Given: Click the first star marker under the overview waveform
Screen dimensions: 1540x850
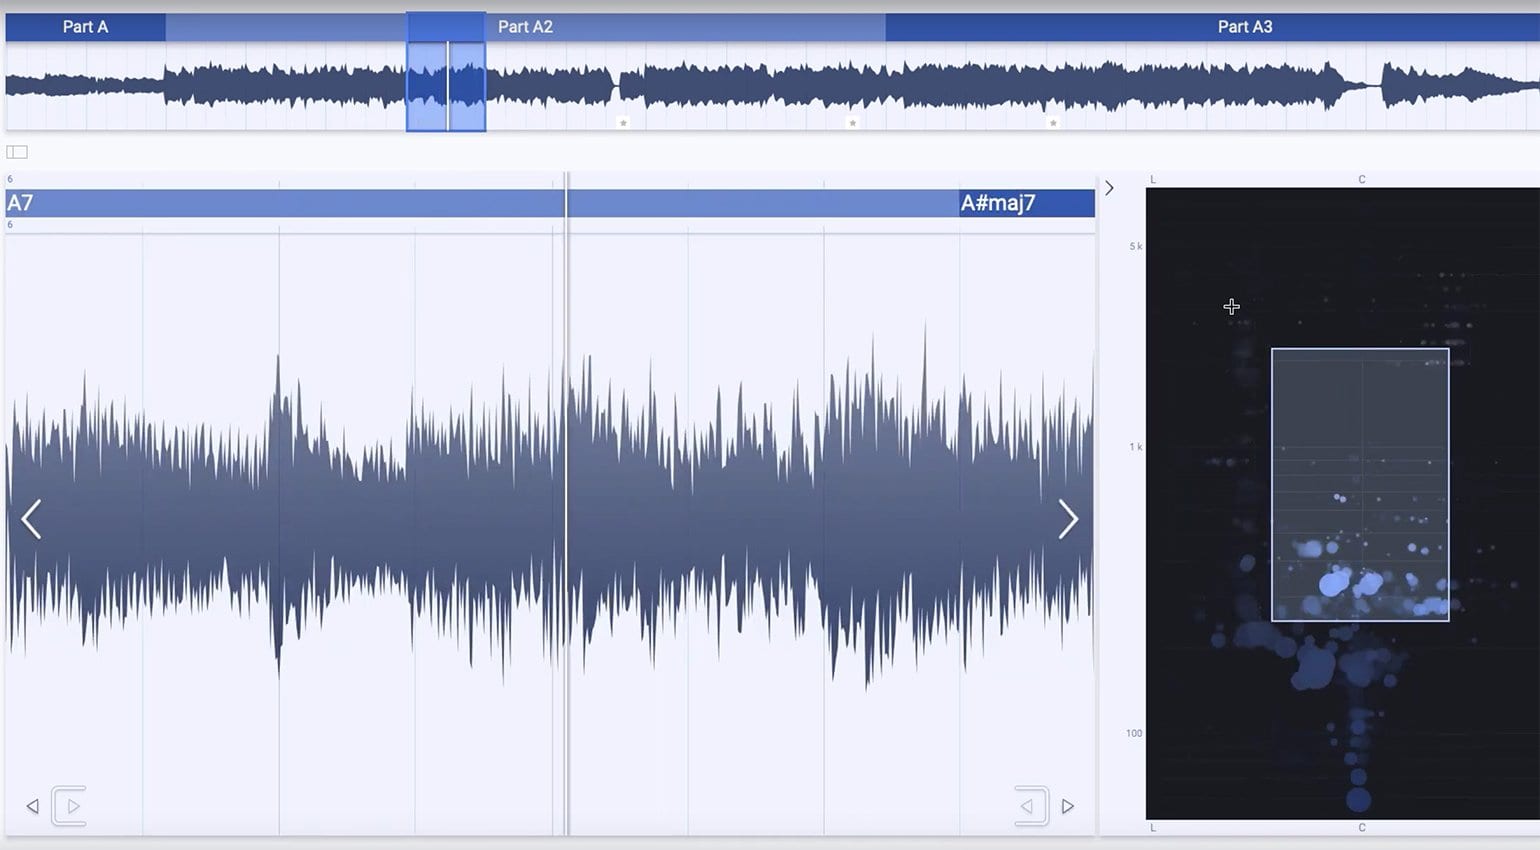Looking at the screenshot, I should click(x=623, y=124).
